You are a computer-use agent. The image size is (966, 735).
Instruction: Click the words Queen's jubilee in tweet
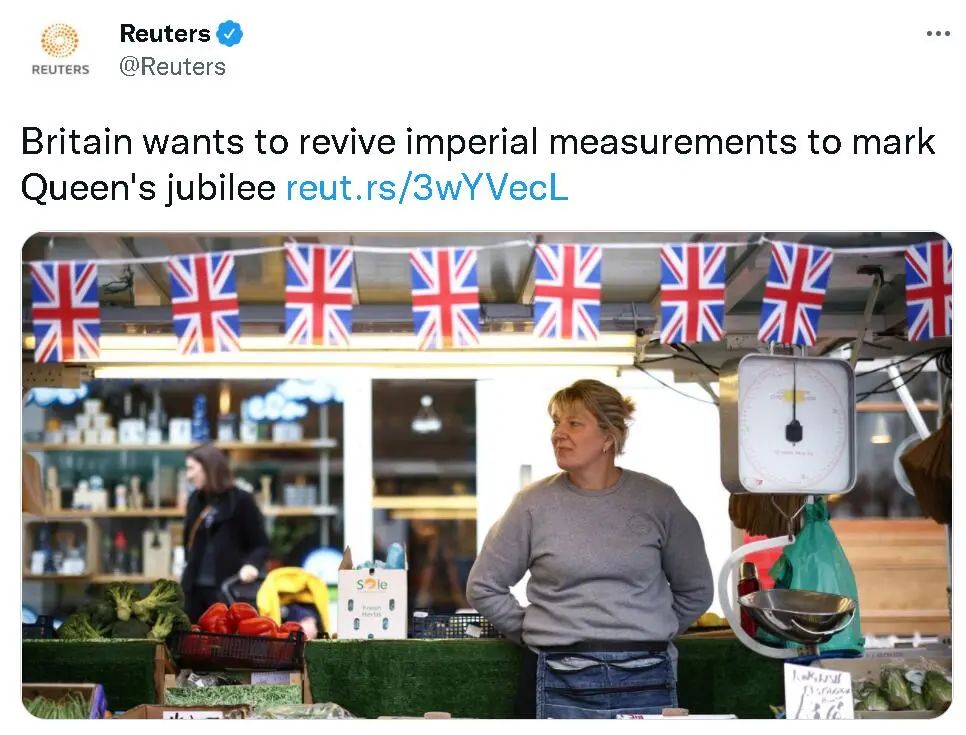pos(148,188)
